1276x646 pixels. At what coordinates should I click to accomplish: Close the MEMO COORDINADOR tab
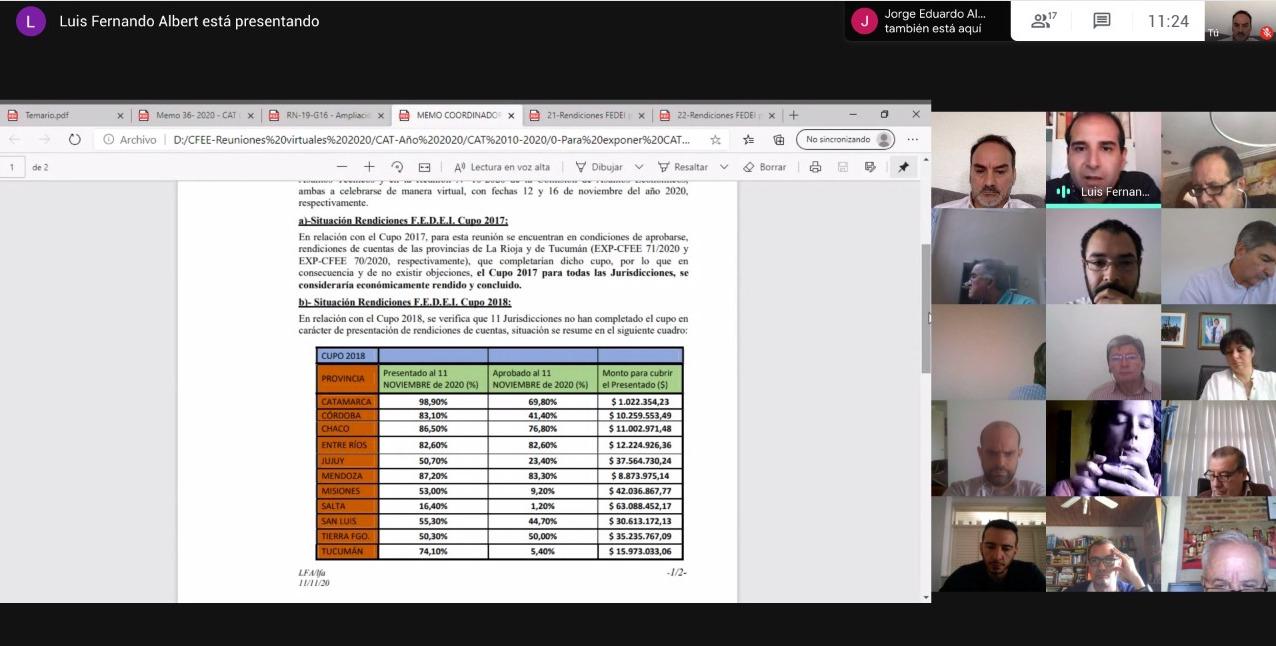511,115
